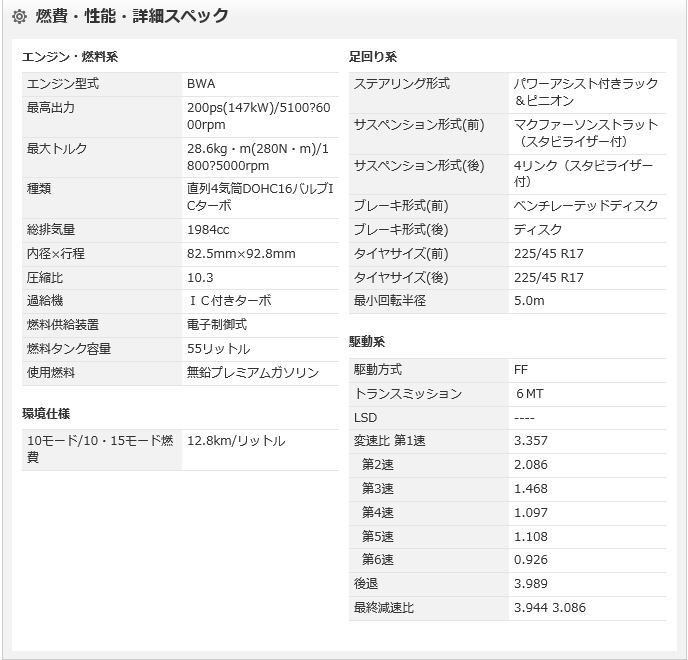This screenshot has width=688, height=660.
Task: Select the 電子制御式 value
Action: [x=217, y=325]
